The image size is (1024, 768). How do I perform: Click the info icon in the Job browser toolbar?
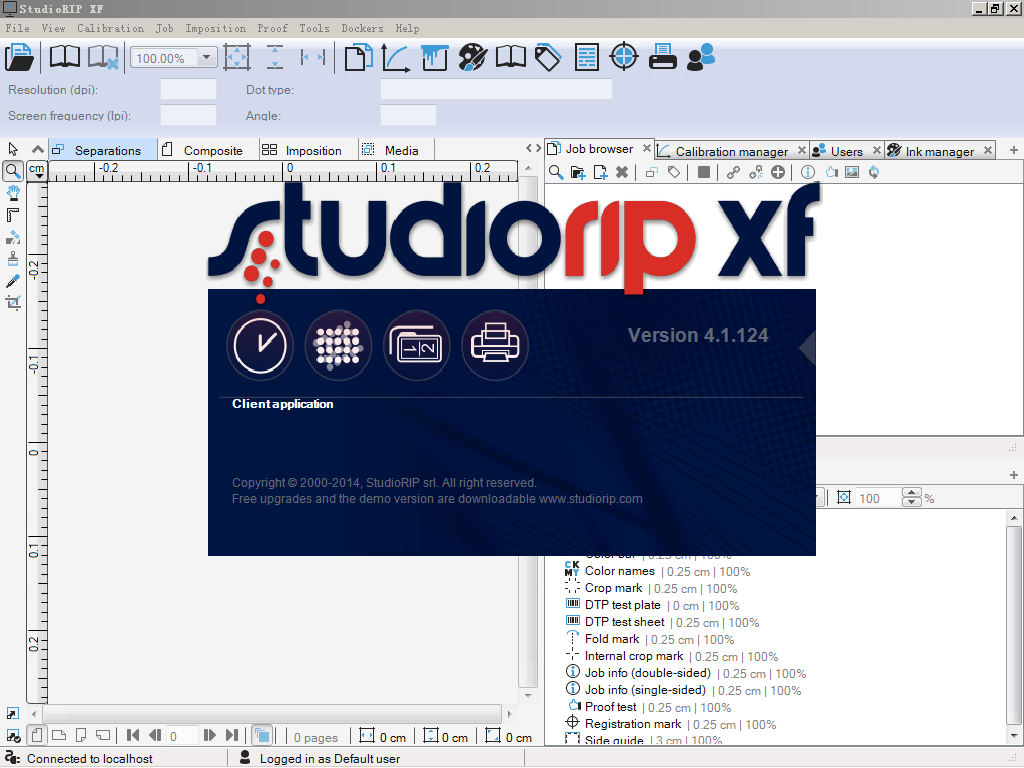point(808,172)
